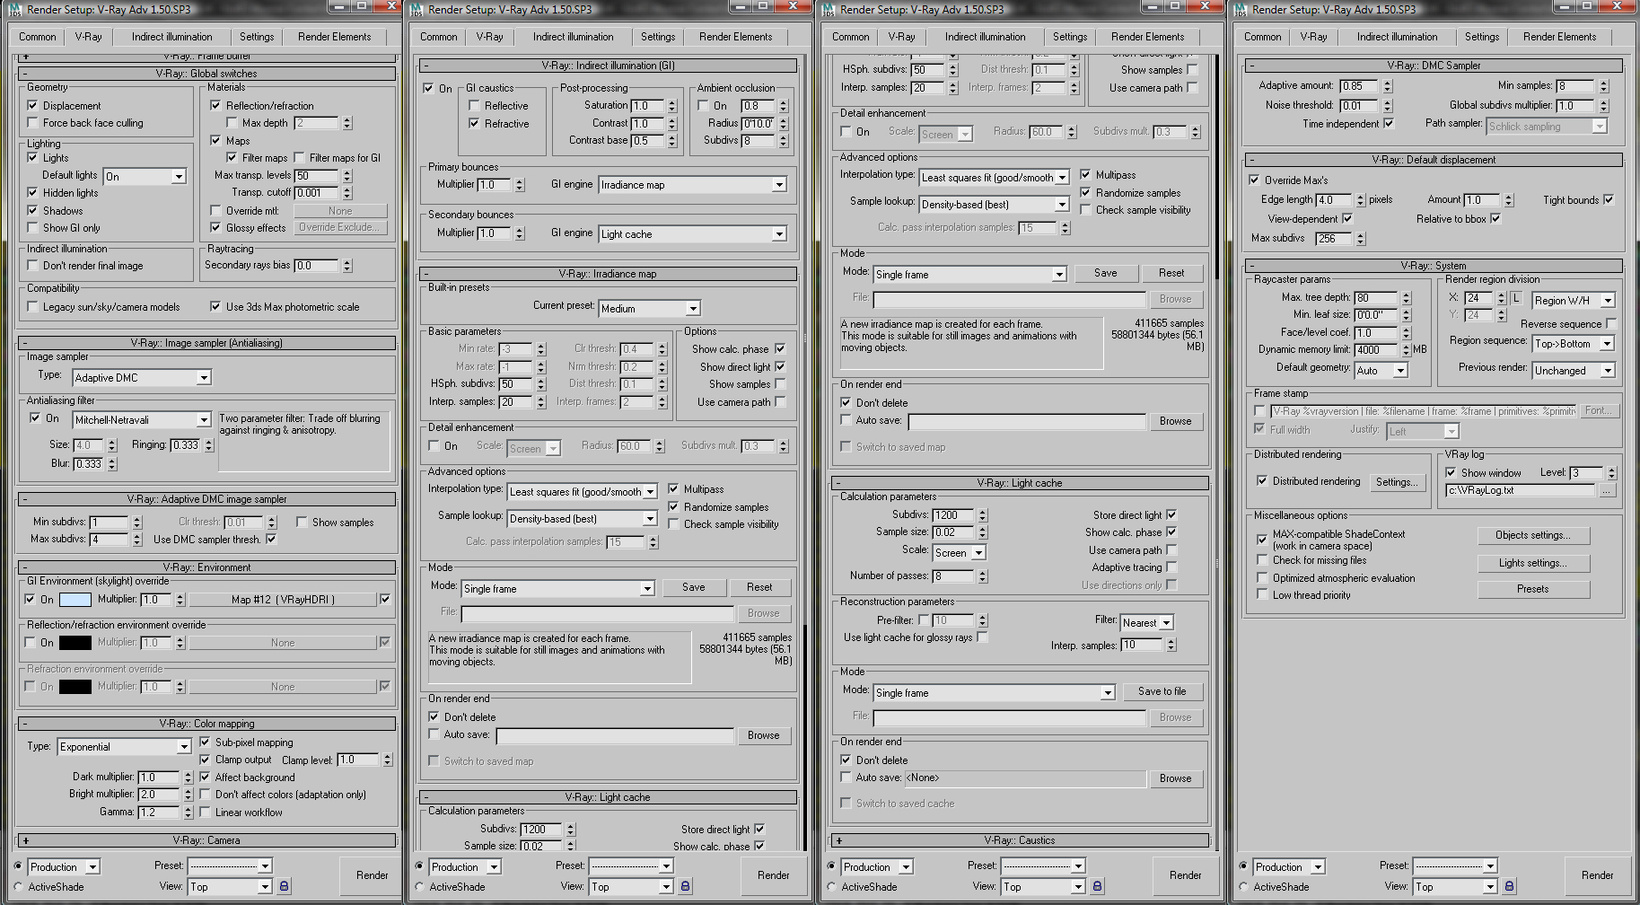Click the Noise threshold spinner arrows
This screenshot has height=905, width=1640.
coord(1387,105)
